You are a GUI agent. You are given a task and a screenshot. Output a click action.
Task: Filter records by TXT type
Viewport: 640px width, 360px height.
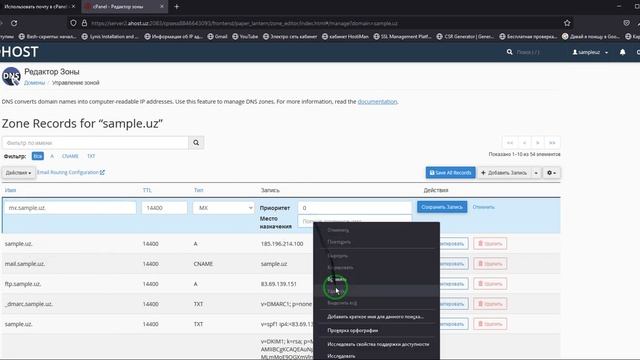[91, 156]
